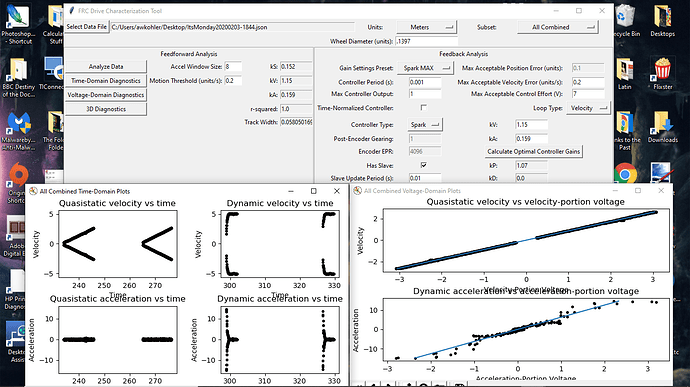Open the Malwarebytes Anti-Malware shortcut

point(18,130)
